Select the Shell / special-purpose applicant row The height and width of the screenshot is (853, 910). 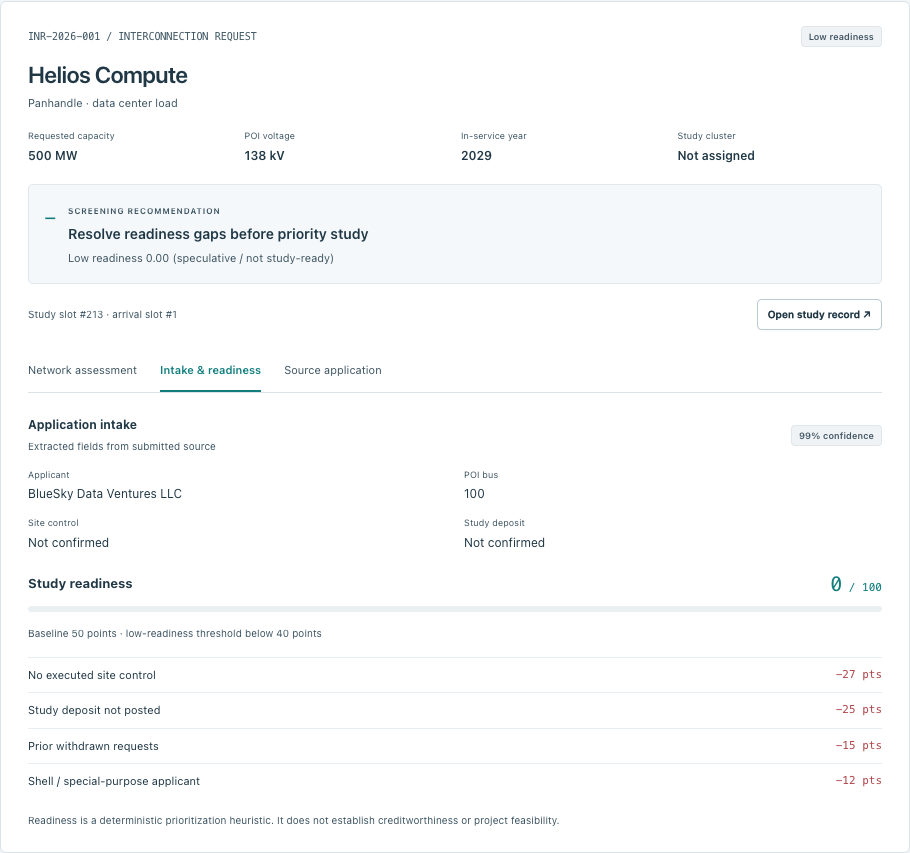[x=454, y=781]
